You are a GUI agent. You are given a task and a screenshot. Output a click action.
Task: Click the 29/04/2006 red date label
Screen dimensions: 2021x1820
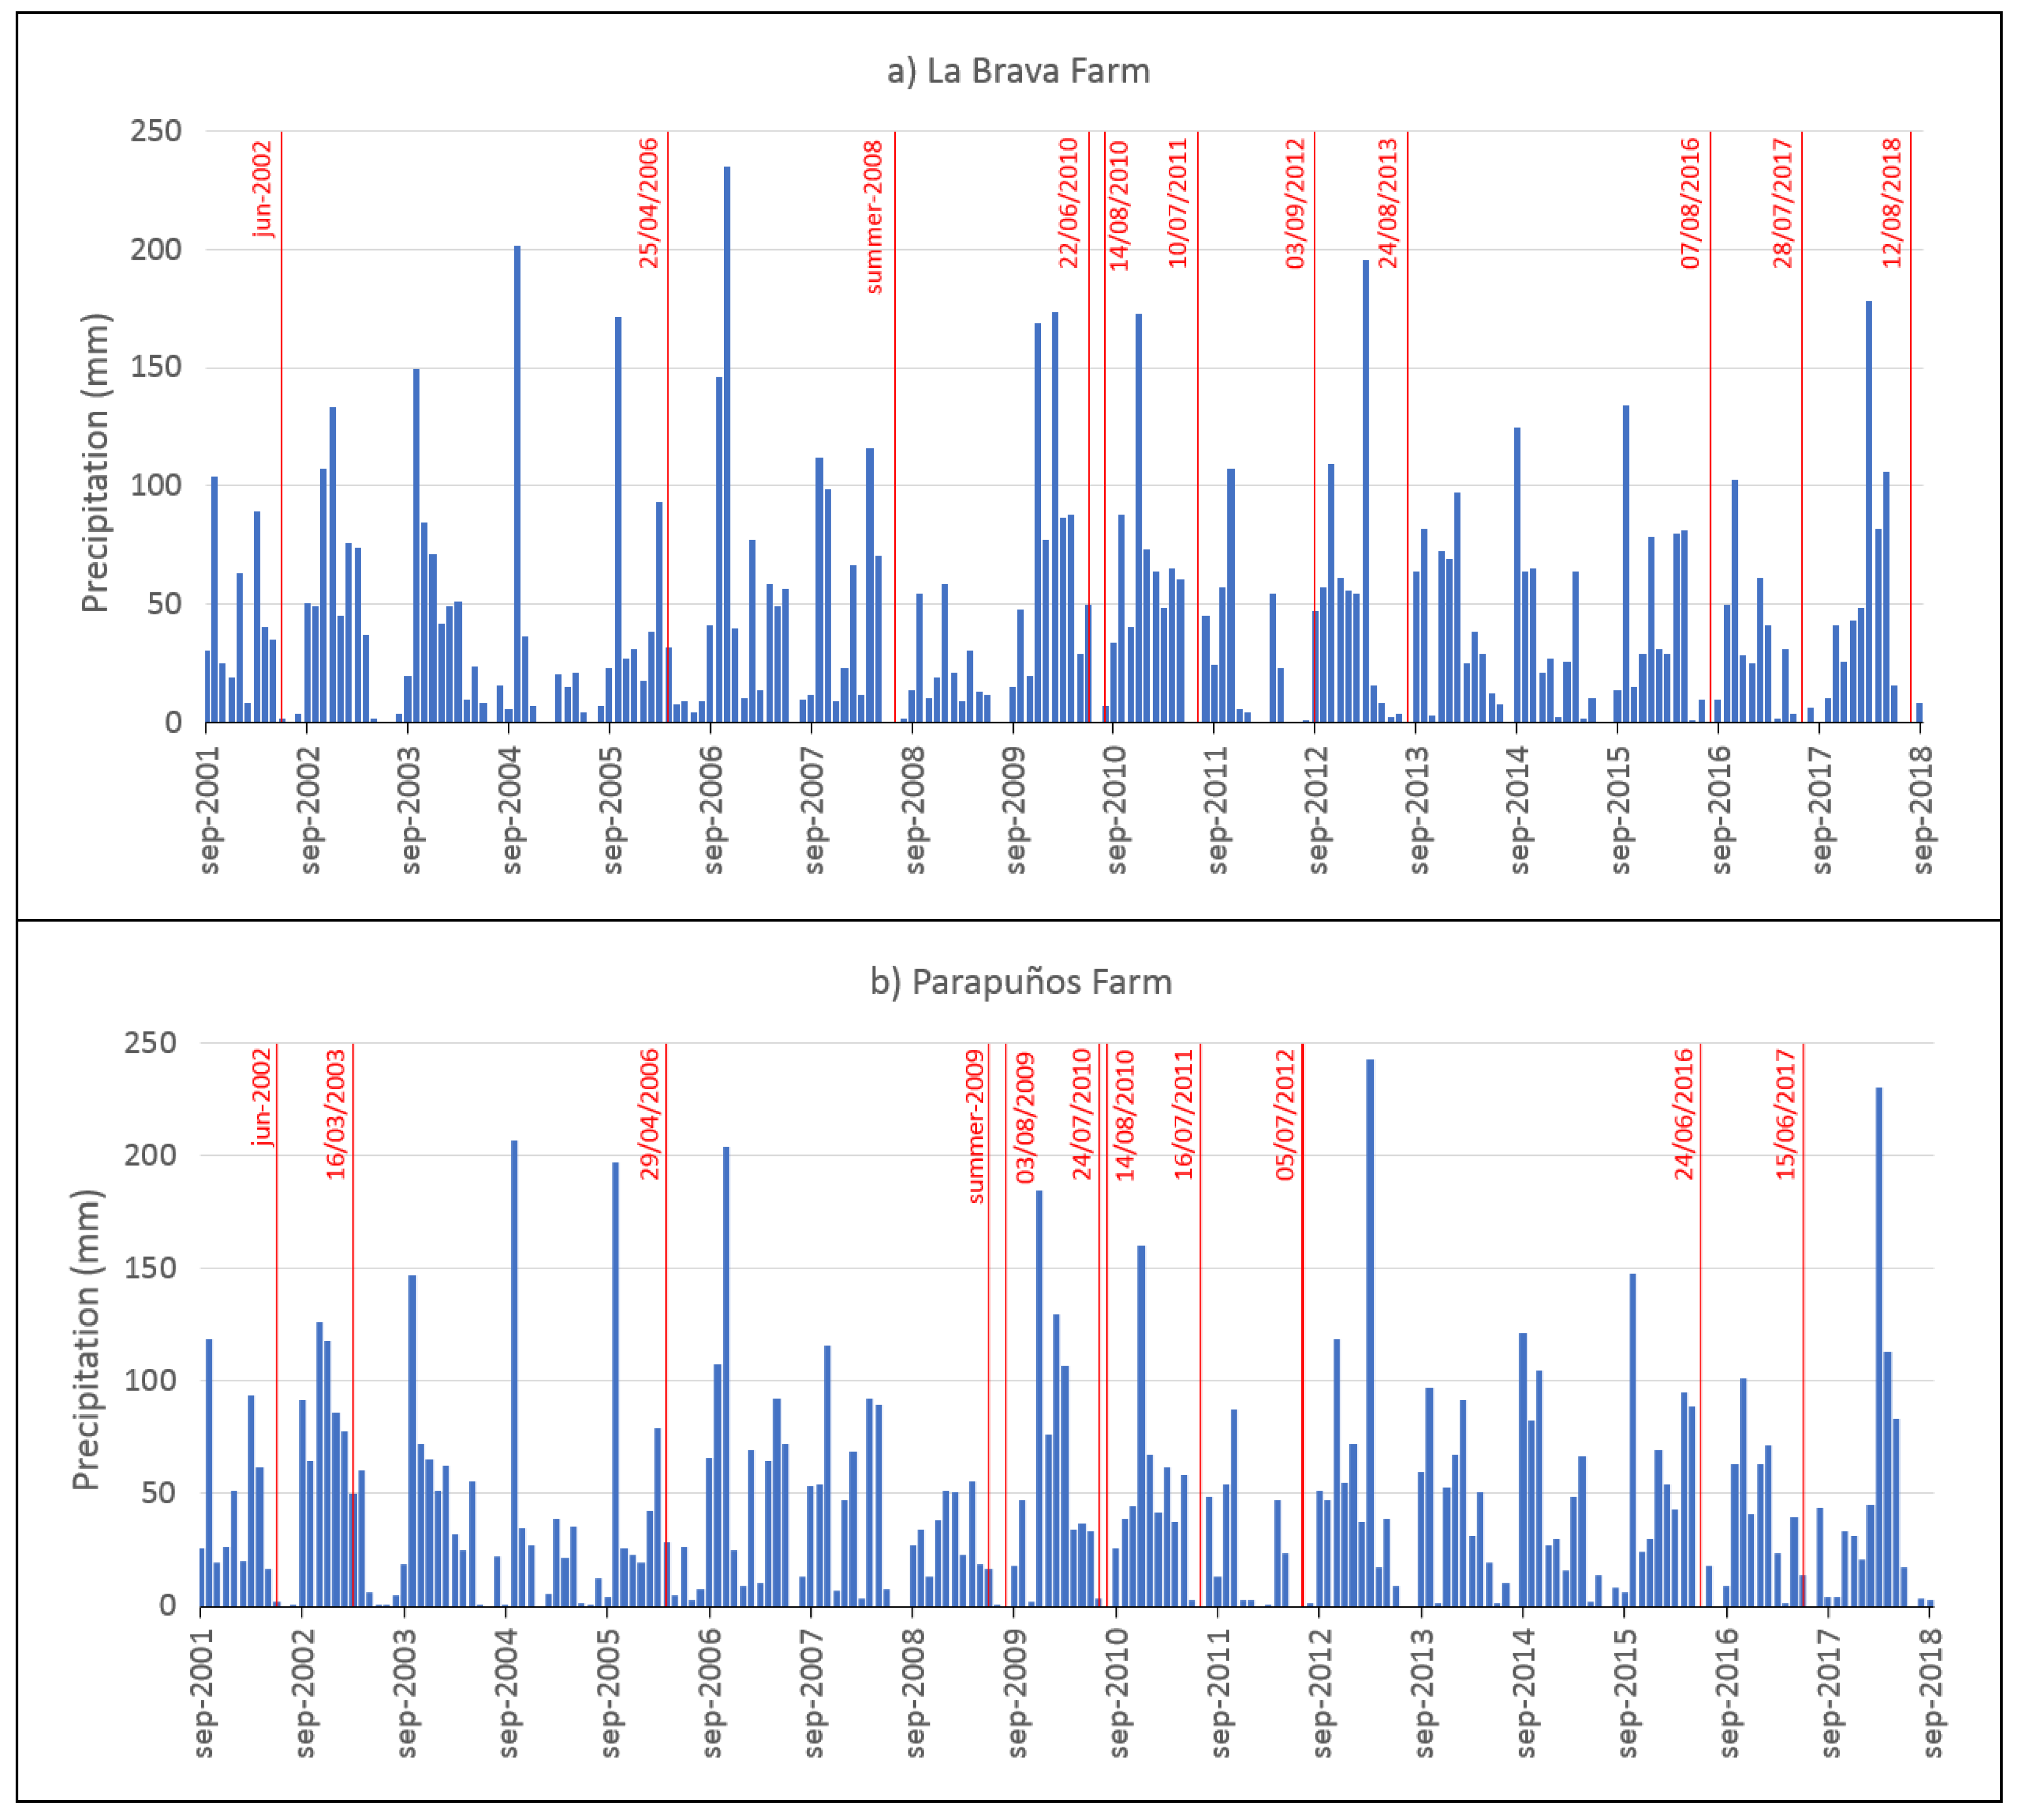click(650, 1114)
